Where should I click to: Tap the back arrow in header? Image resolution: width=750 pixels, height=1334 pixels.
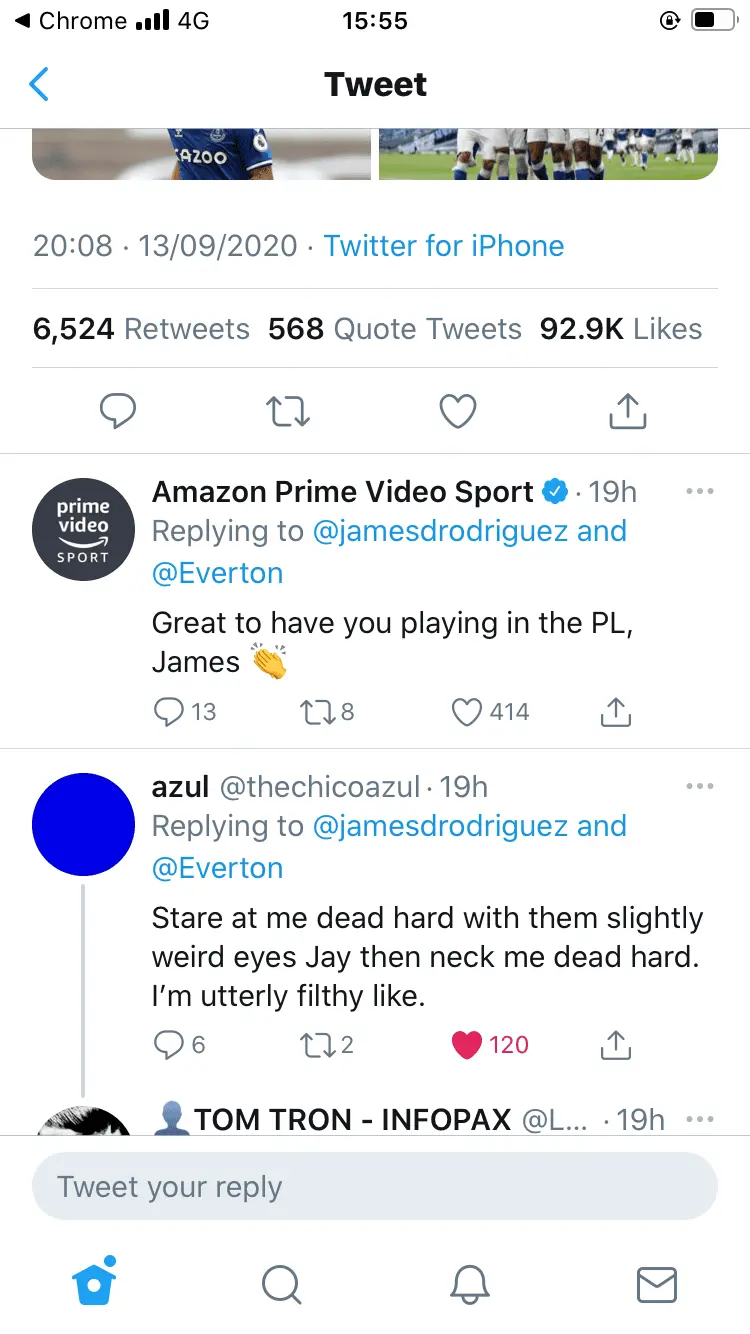click(39, 85)
